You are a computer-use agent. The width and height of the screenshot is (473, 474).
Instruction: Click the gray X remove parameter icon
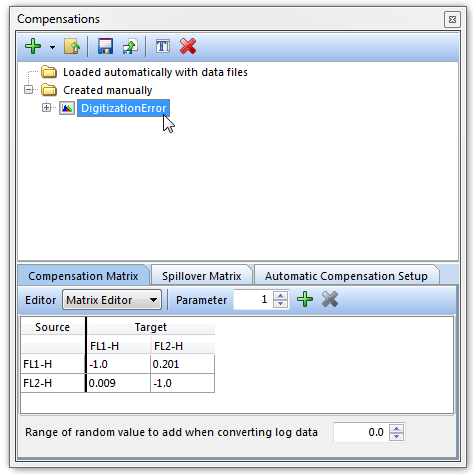click(x=330, y=299)
